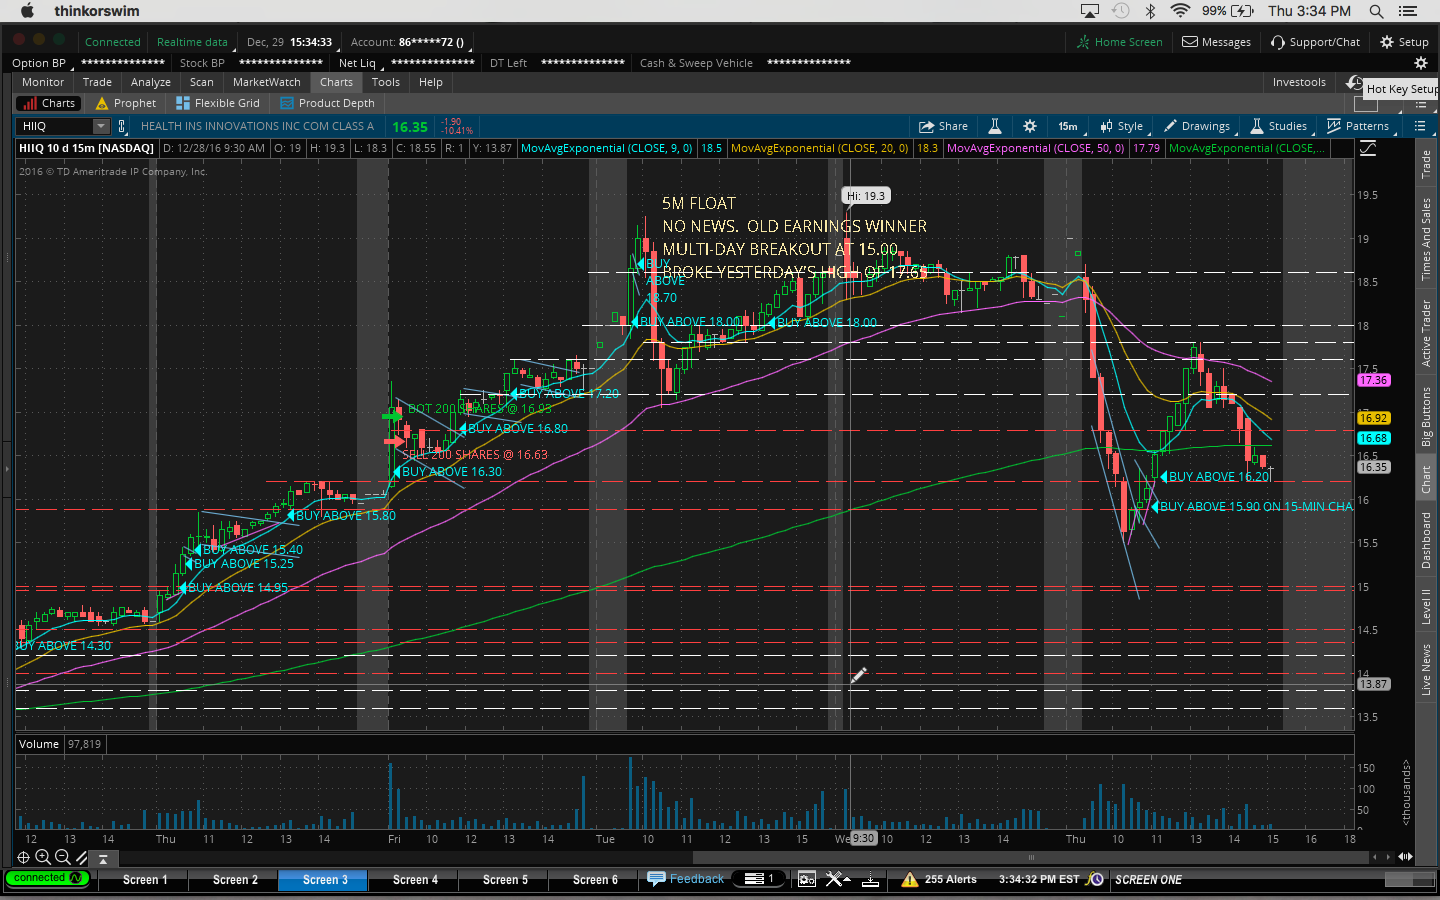
Task: Click the flask icon next to Share
Action: click(x=995, y=126)
